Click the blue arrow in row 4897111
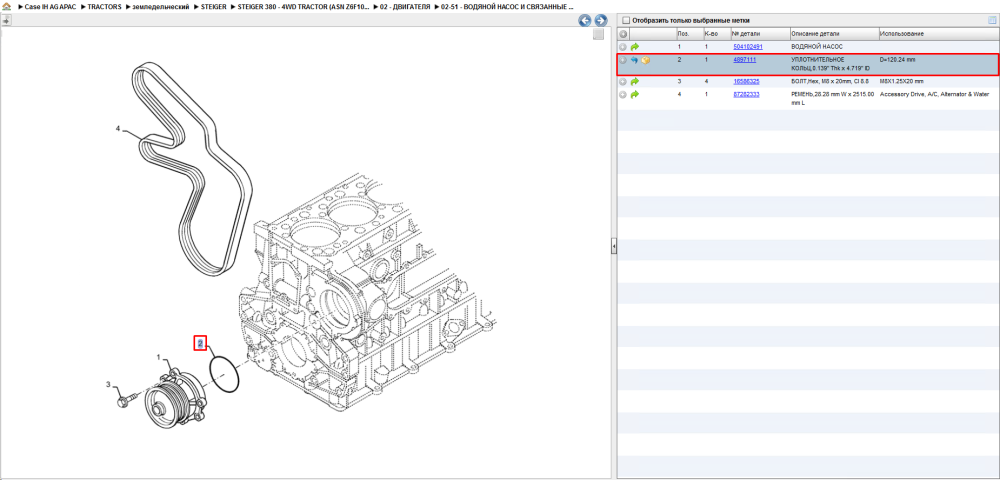 point(635,60)
